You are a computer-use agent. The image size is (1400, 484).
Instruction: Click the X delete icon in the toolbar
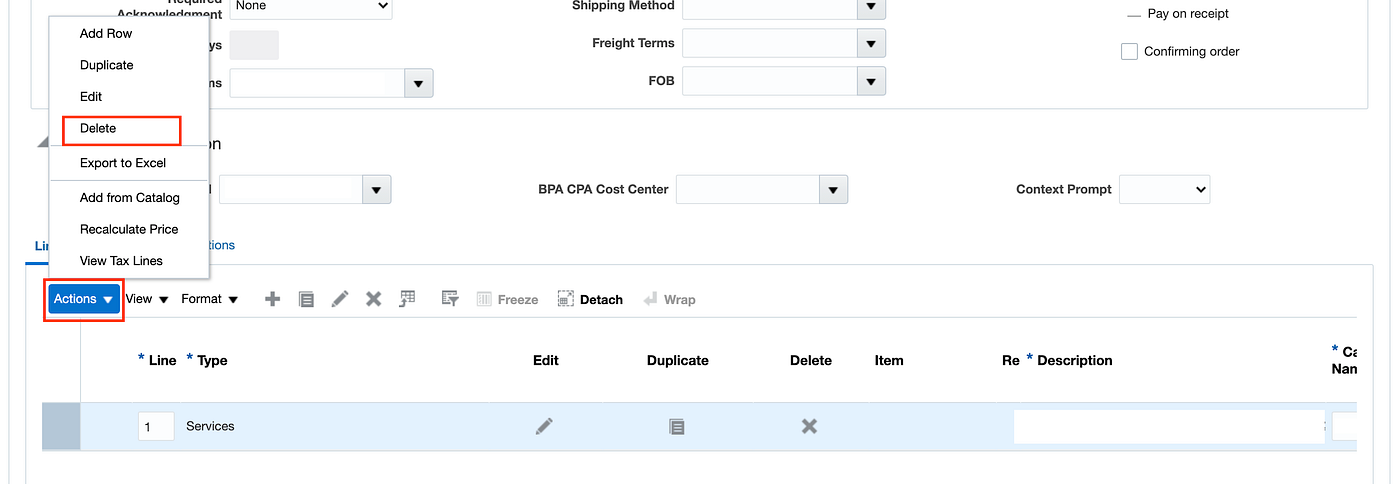(373, 299)
